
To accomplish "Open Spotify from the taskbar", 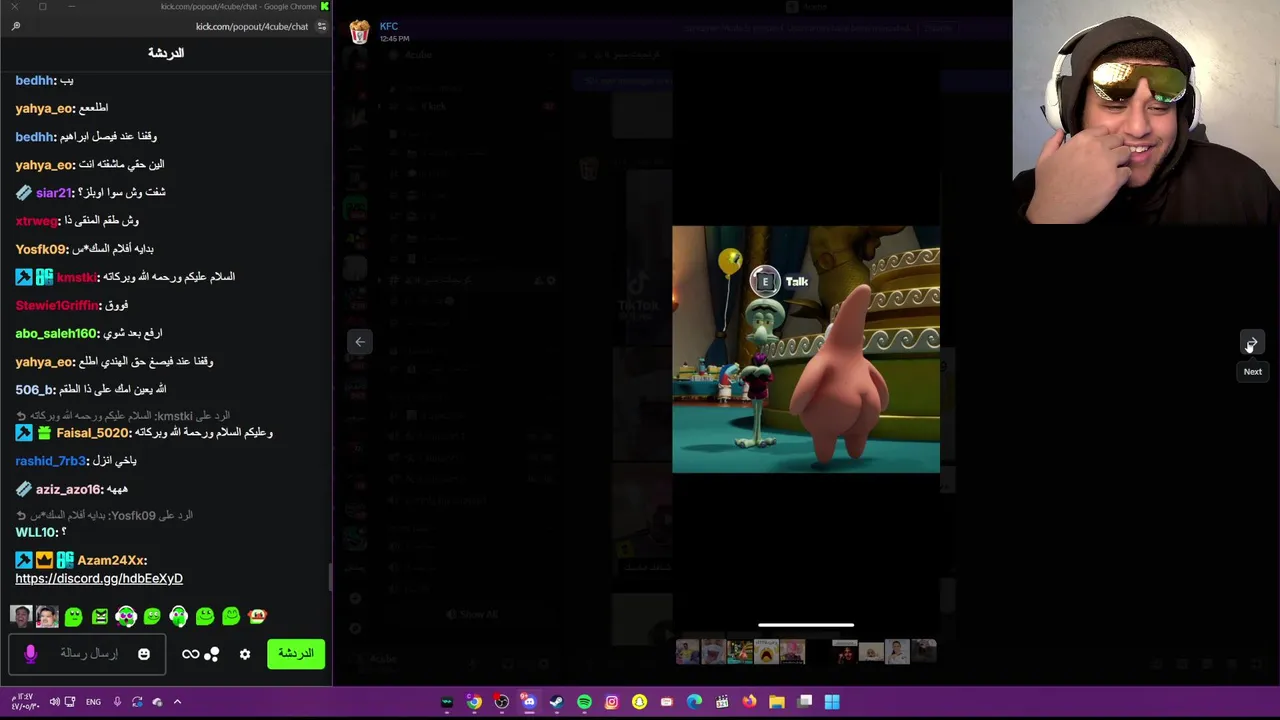I will tap(584, 702).
